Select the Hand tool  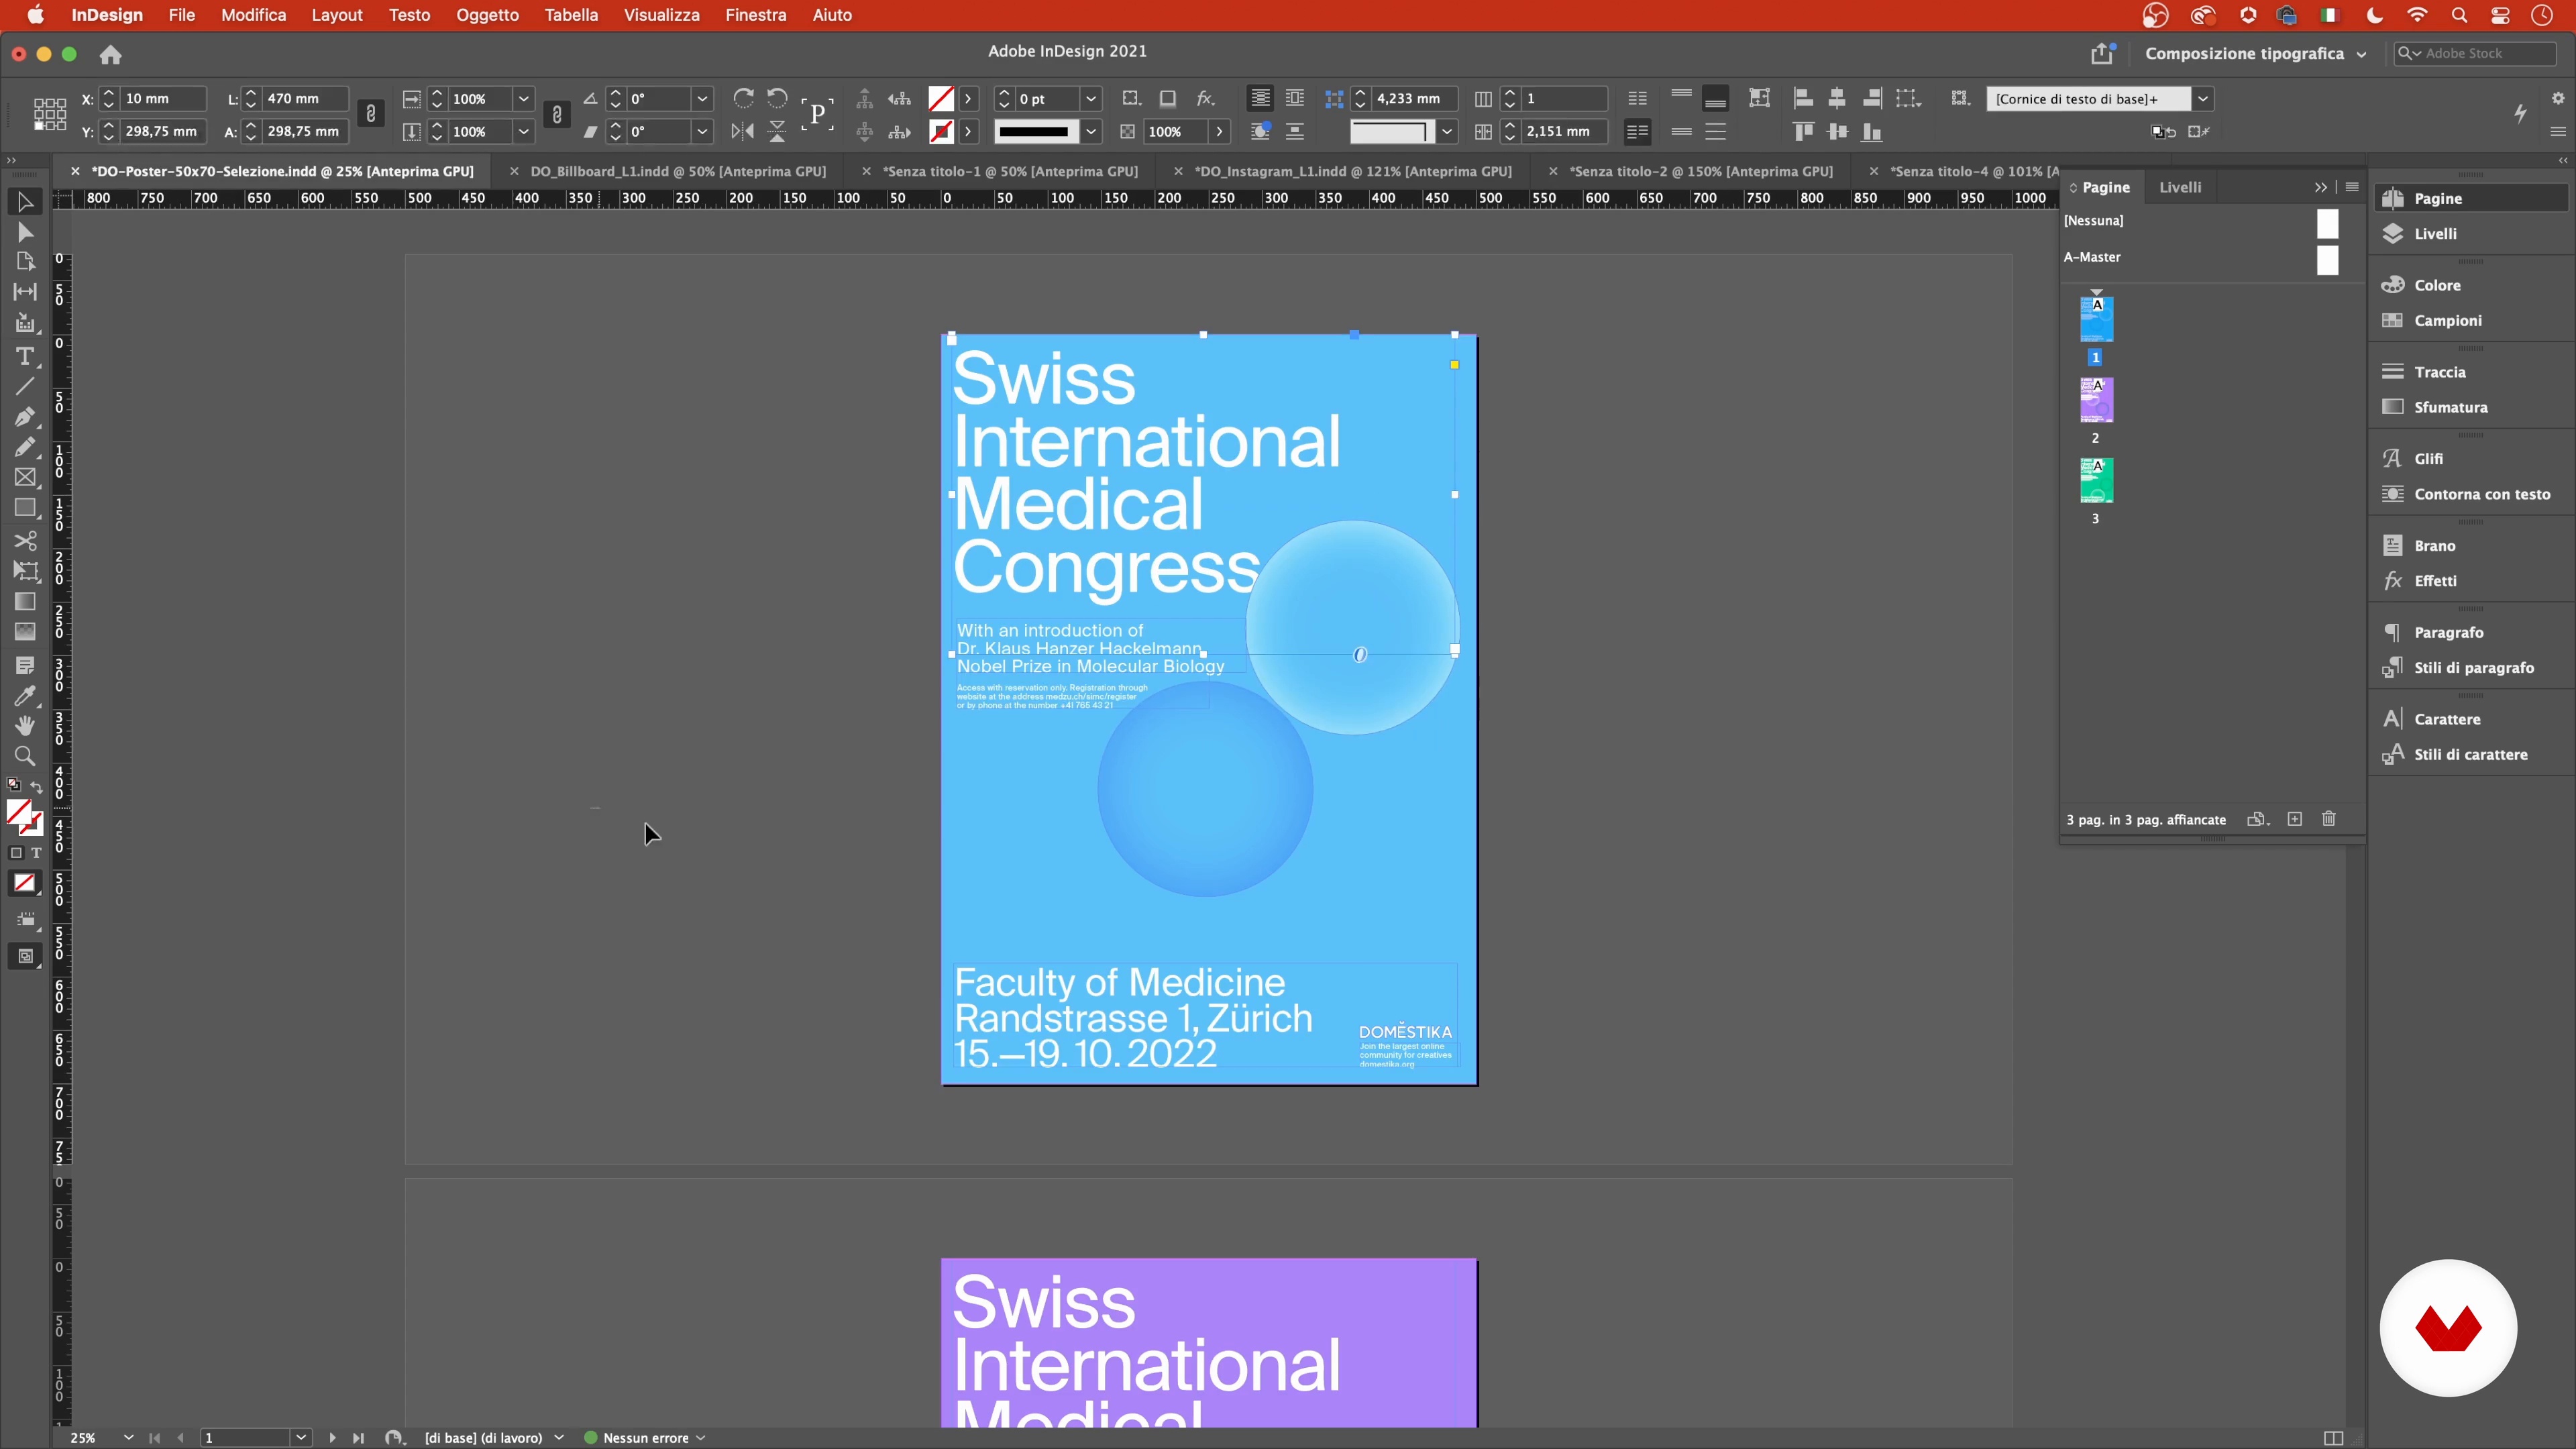(25, 726)
